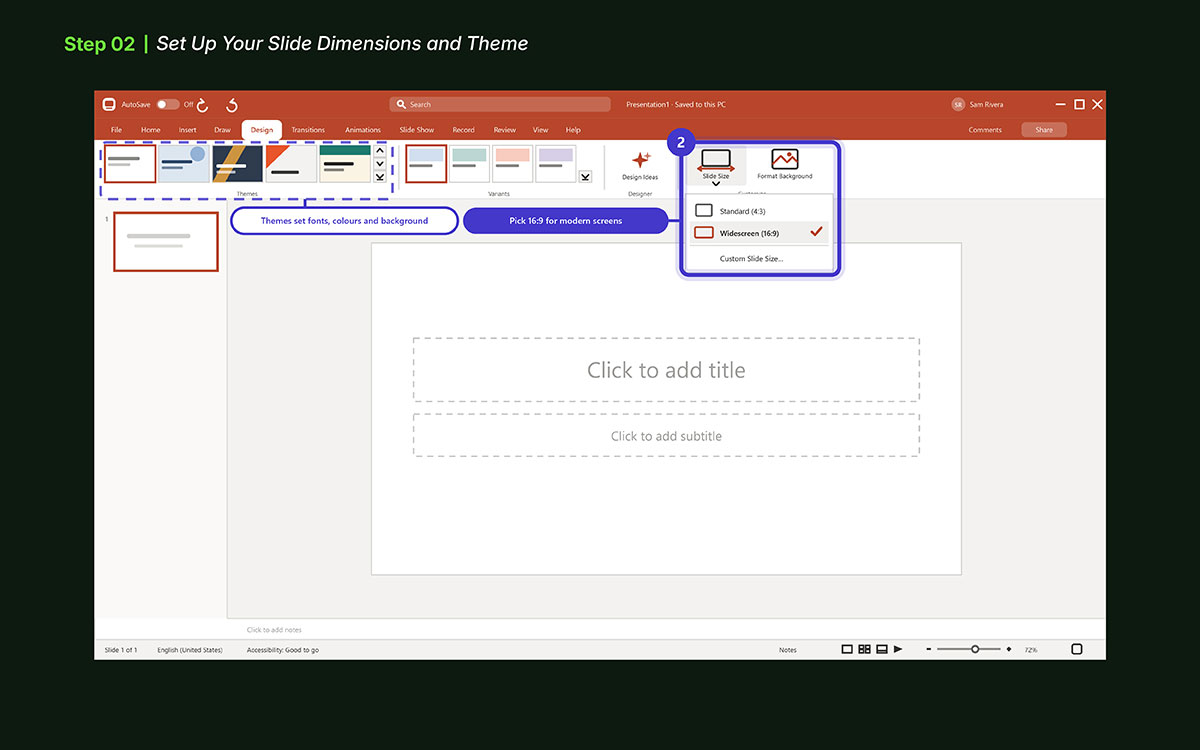Open the Draw tab
The image size is (1200, 750).
[x=222, y=130]
